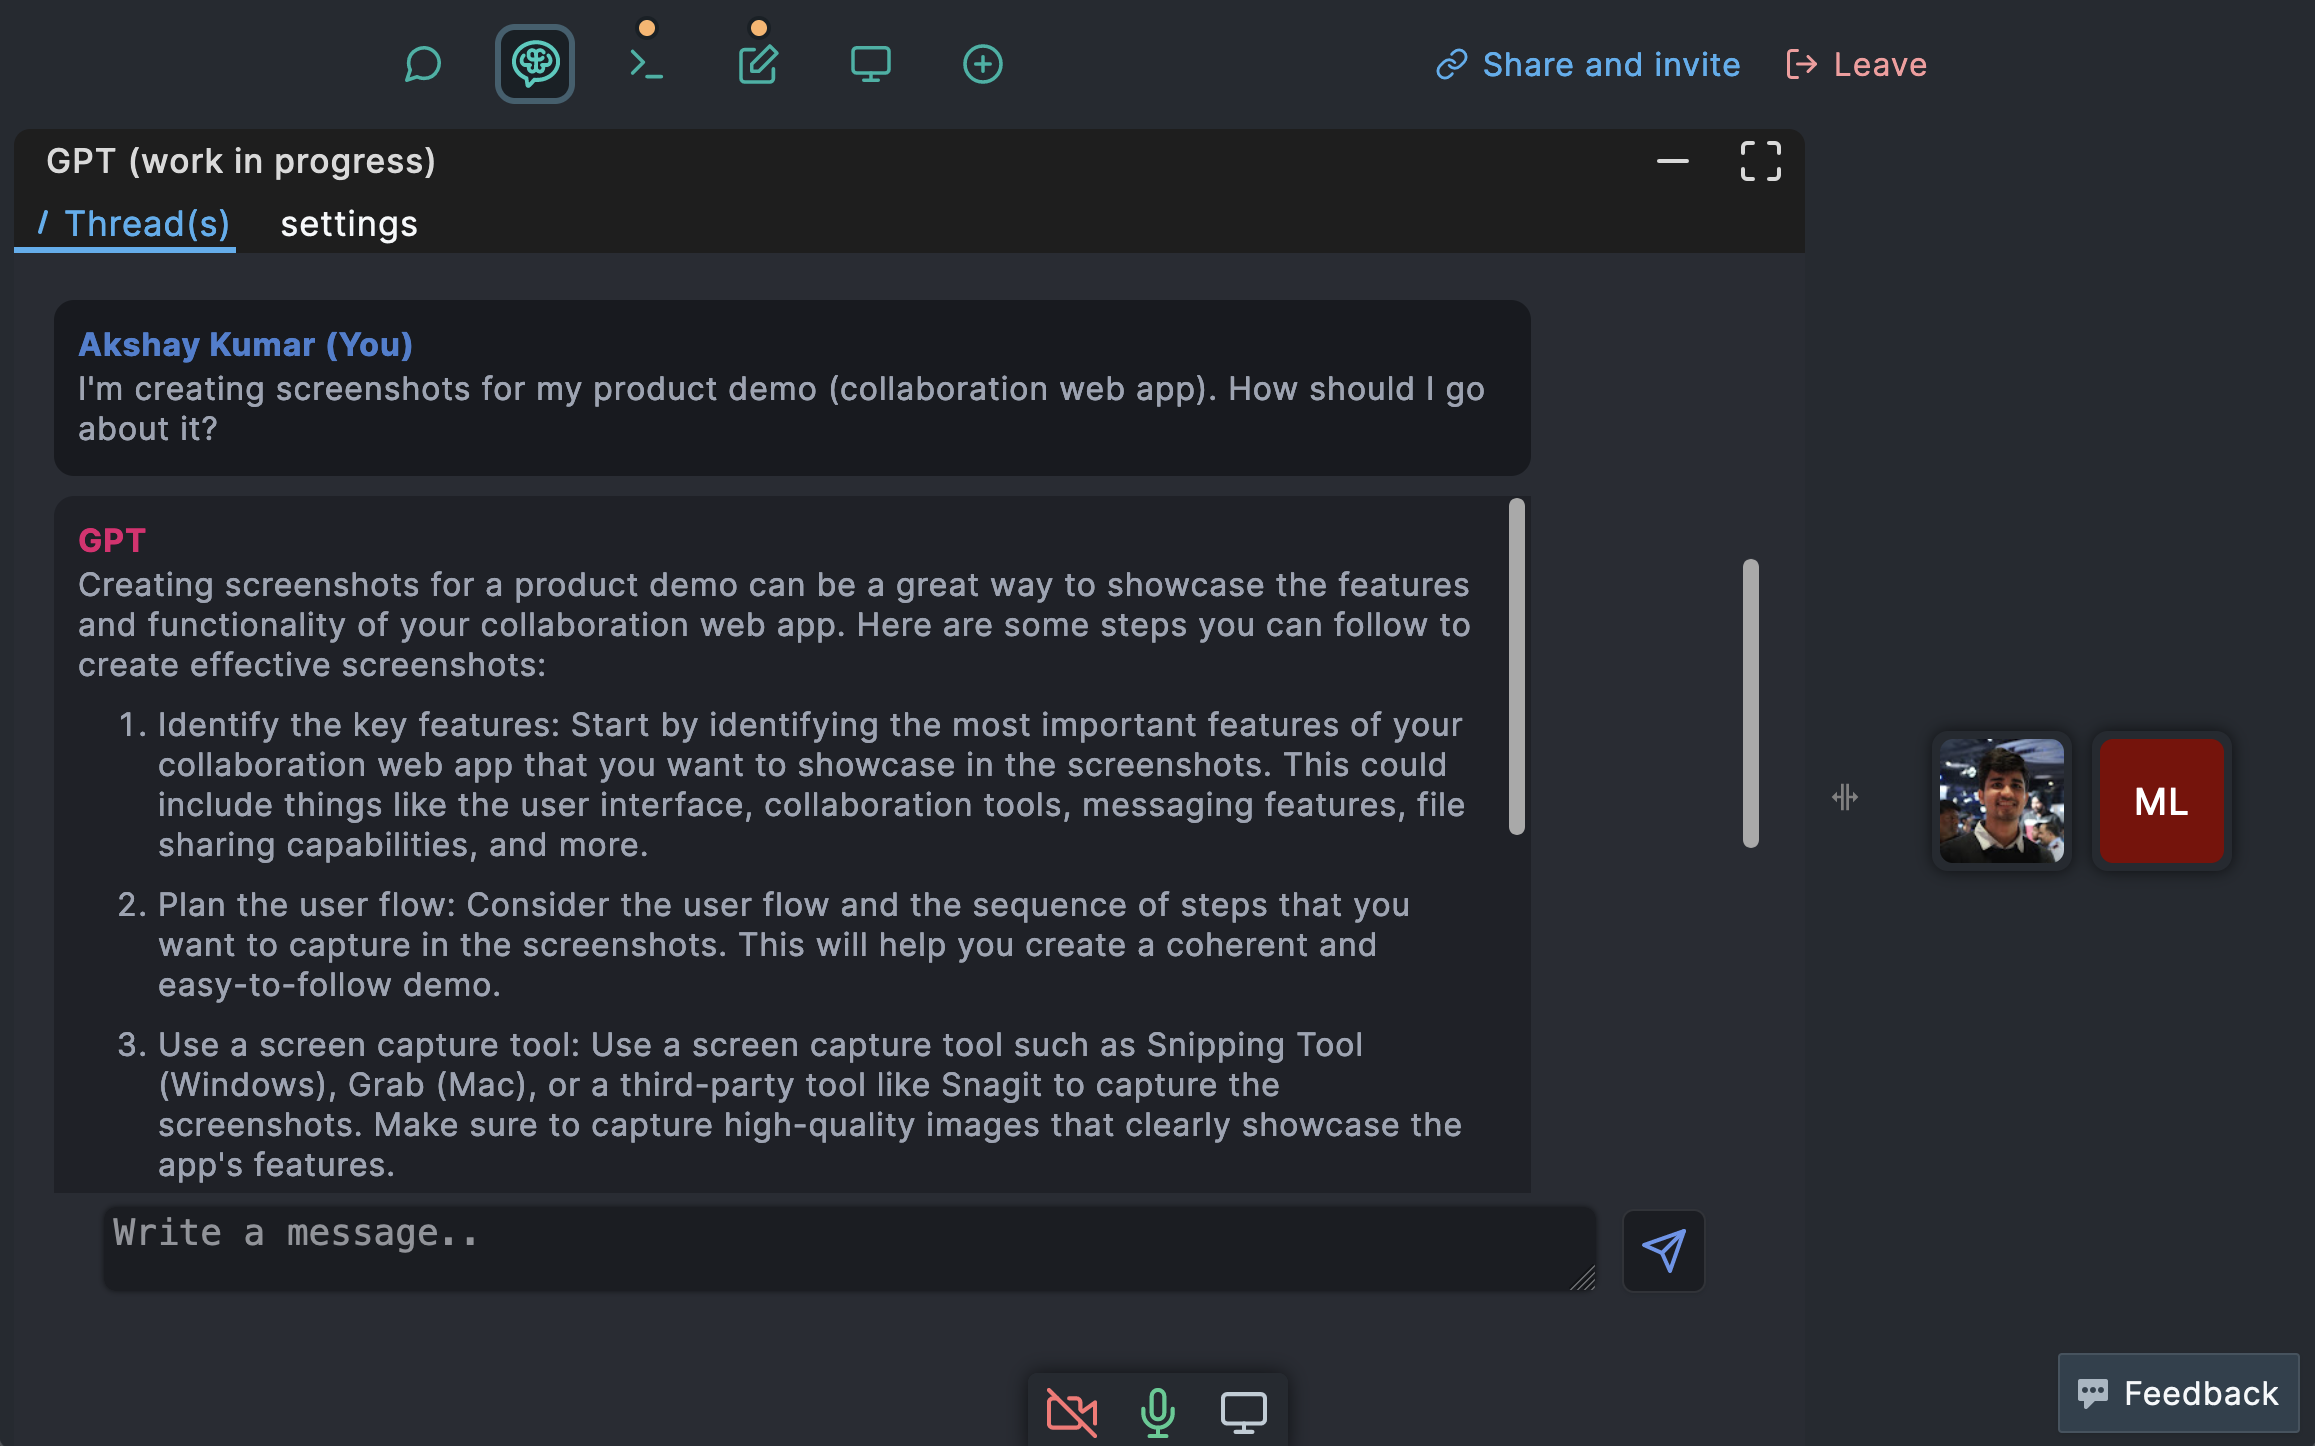The width and height of the screenshot is (2315, 1446).
Task: Minimize the GPT panel
Action: [x=1672, y=161]
